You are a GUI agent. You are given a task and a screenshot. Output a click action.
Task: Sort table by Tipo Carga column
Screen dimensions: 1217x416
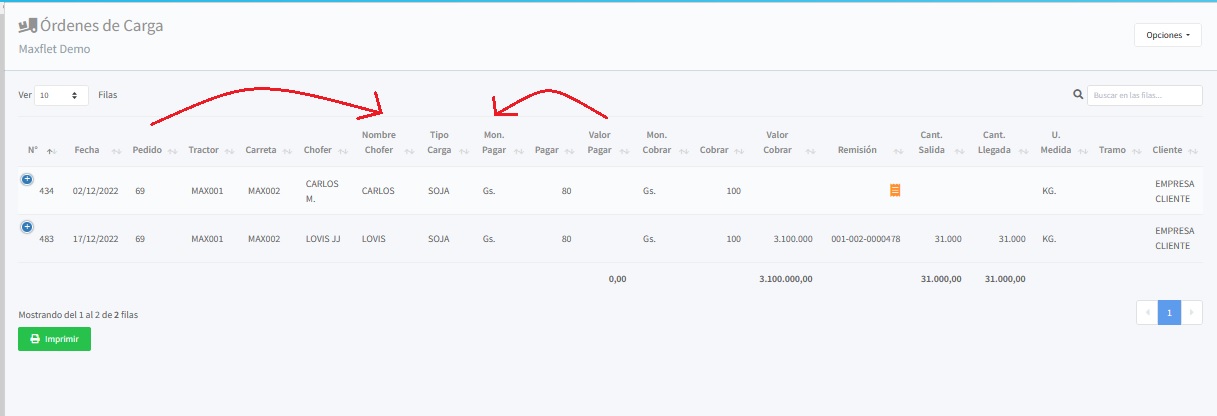coord(439,142)
